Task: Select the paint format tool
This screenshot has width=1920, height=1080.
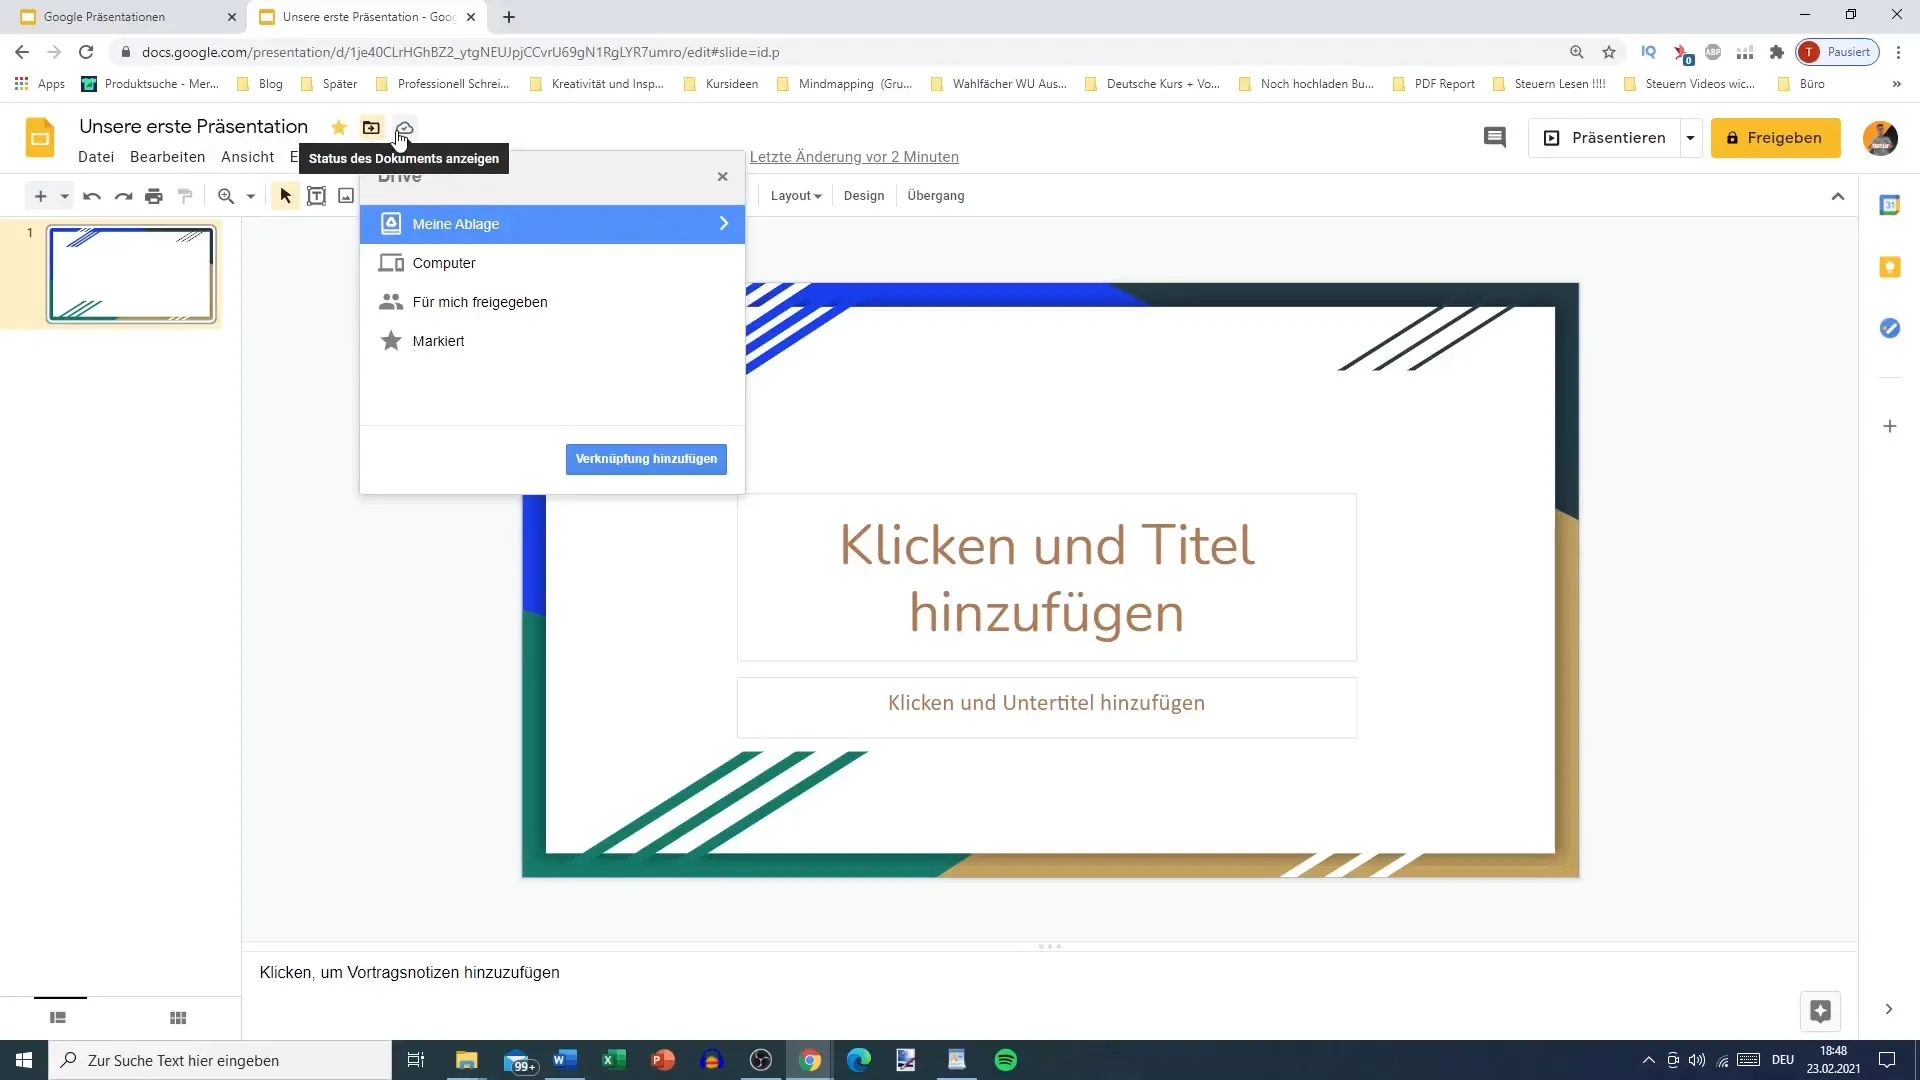Action: point(185,196)
